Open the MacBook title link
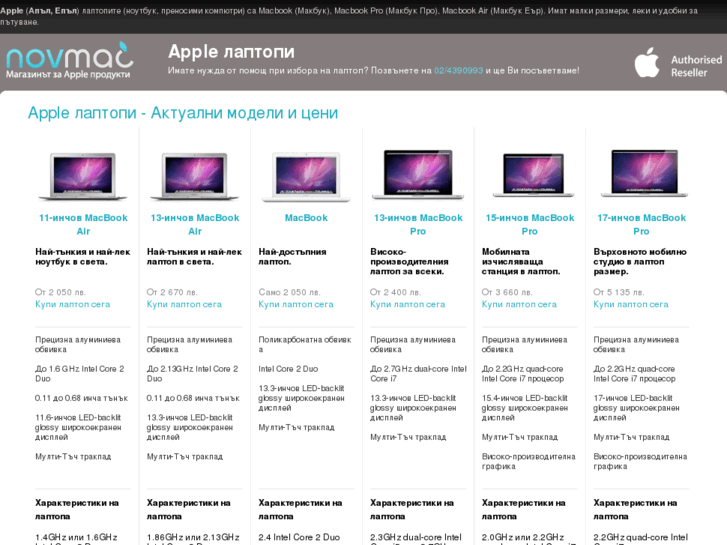 (x=306, y=218)
